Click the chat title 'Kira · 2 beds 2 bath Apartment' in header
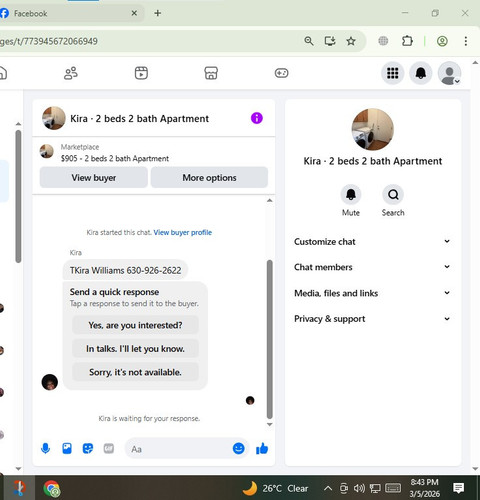The image size is (480, 500). coord(140,118)
